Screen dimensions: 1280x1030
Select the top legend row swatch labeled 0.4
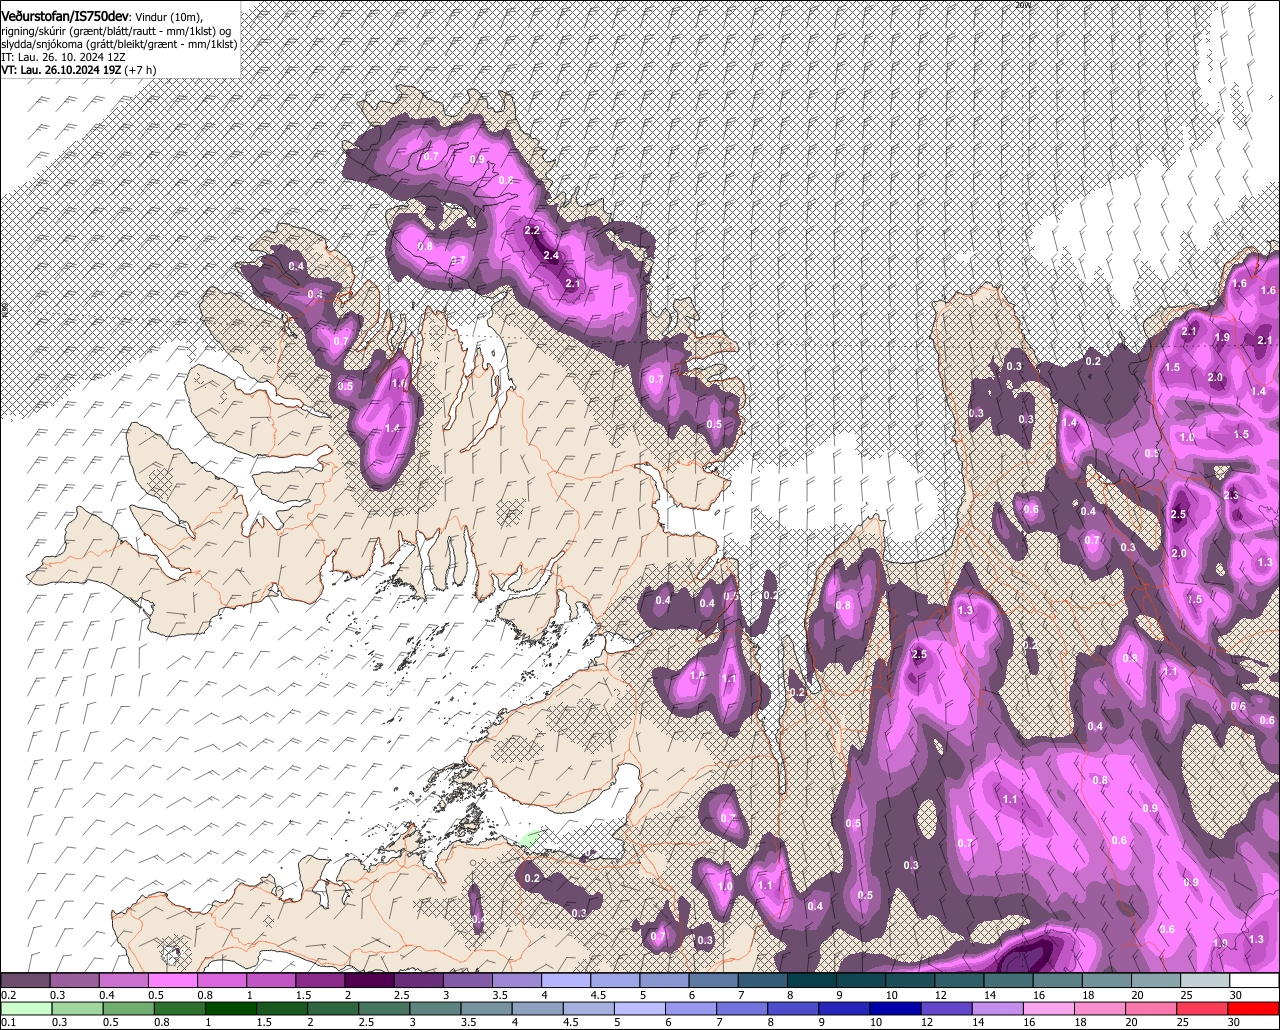pyautogui.click(x=123, y=980)
